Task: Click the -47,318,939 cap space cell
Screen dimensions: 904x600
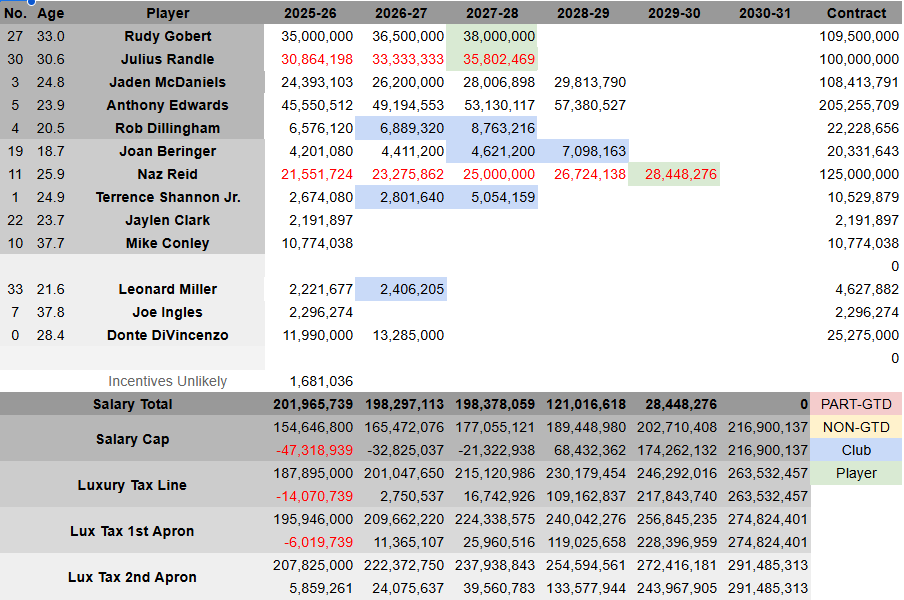Action: click(x=310, y=450)
